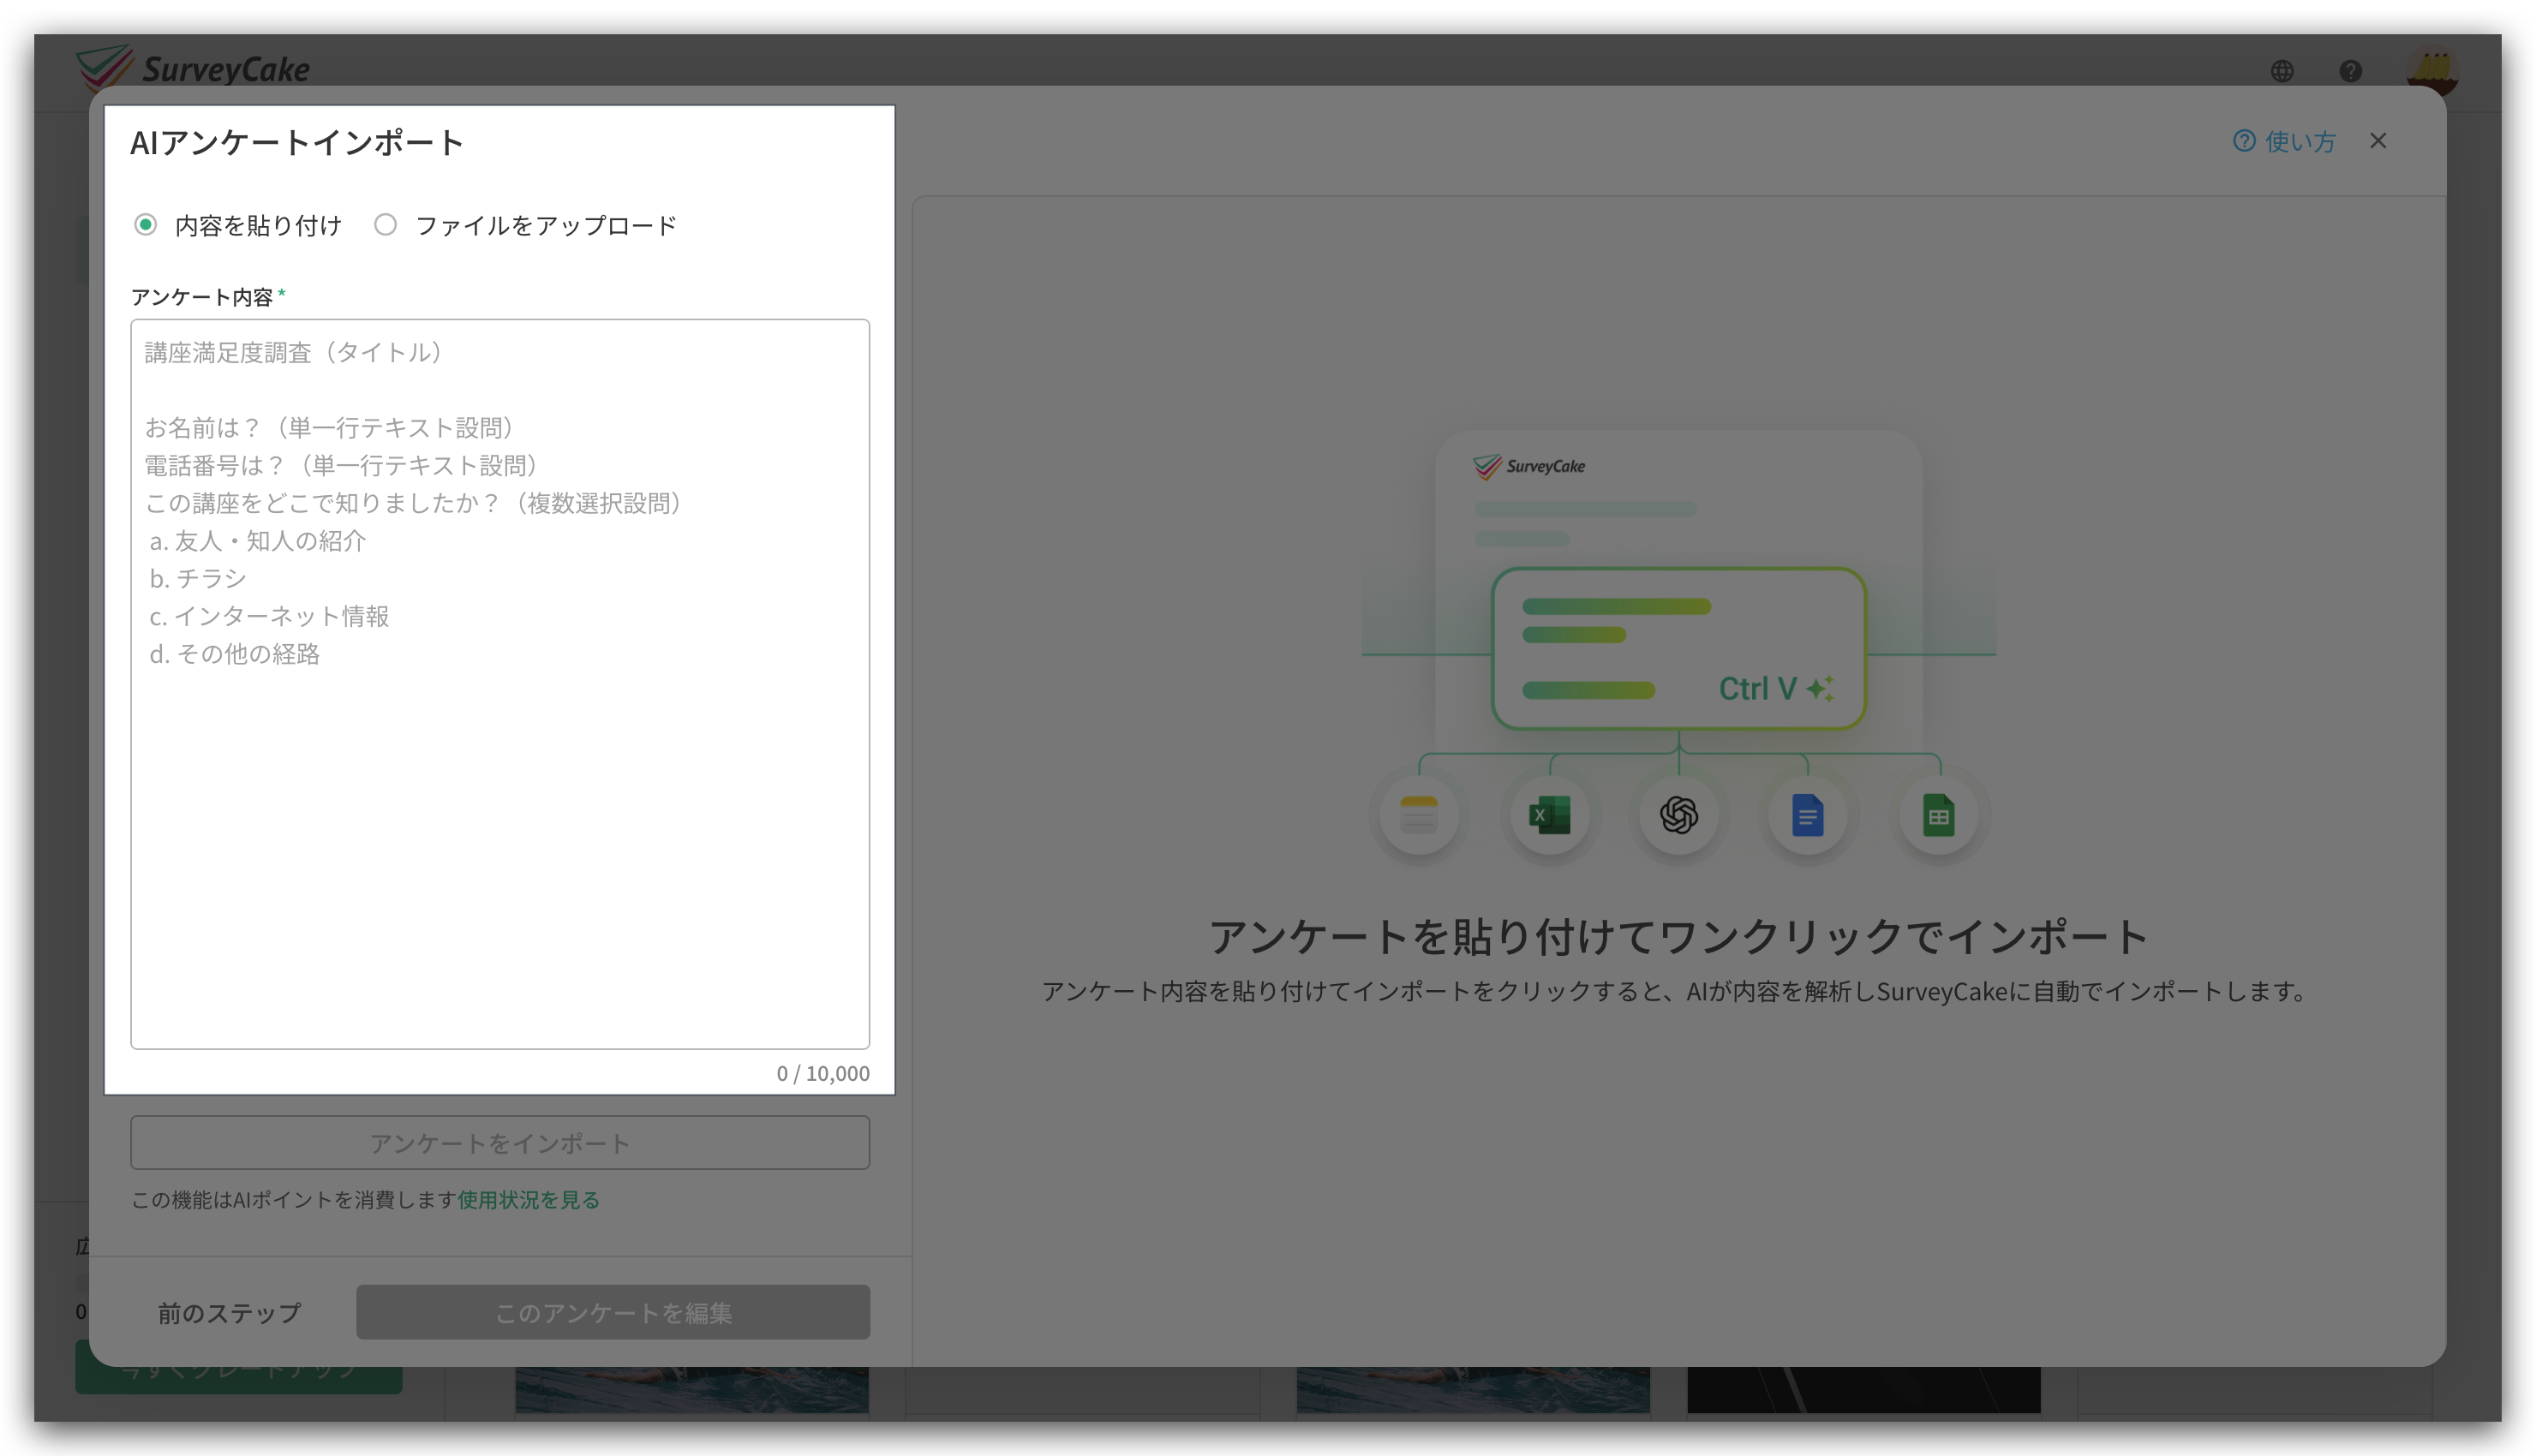Click the Google Docs icon
The width and height of the screenshot is (2536, 1456).
pos(1808,816)
